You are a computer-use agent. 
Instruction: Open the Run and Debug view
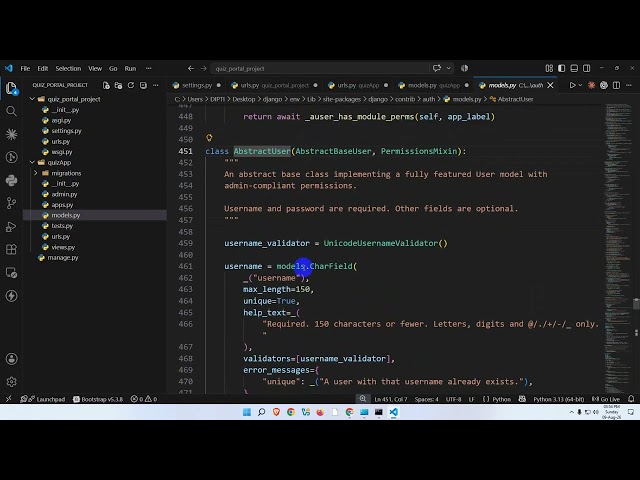coord(11,227)
